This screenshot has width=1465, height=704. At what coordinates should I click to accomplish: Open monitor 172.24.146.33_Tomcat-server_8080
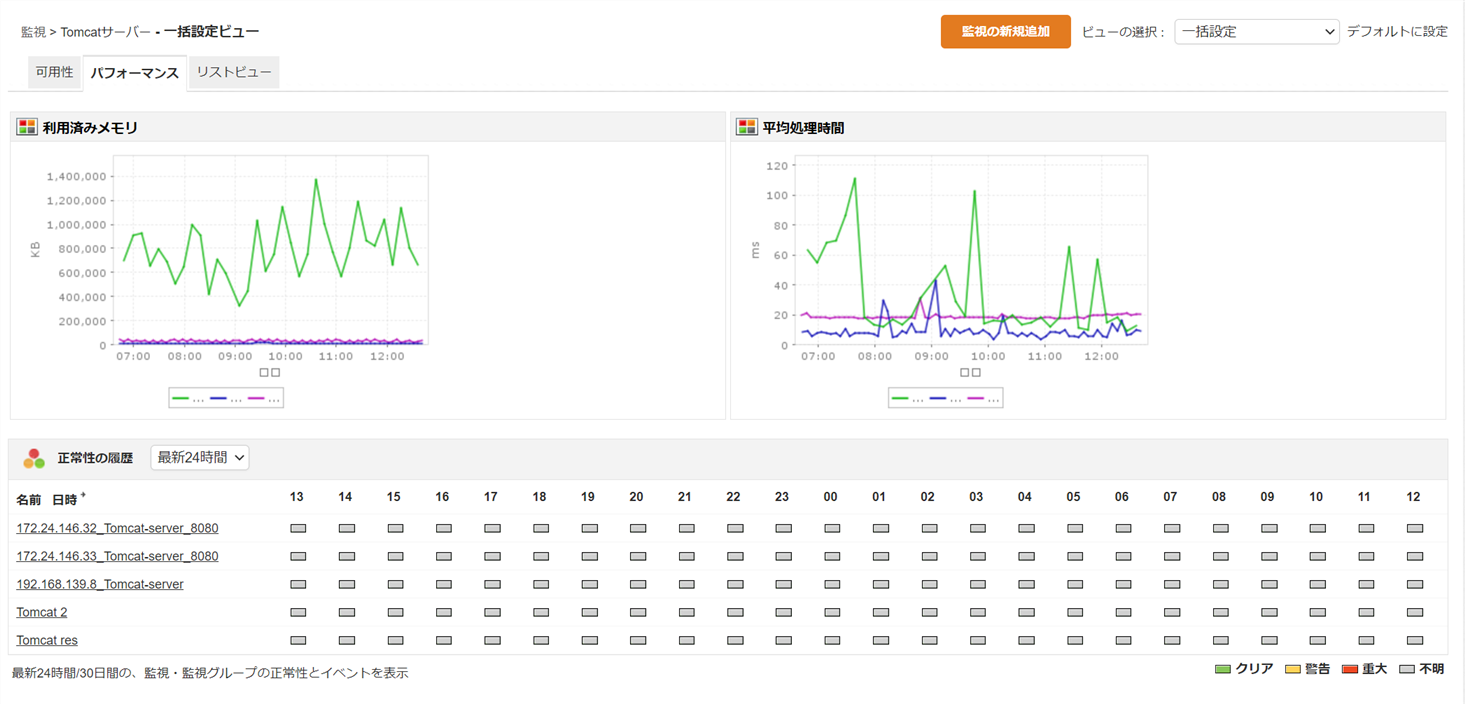[117, 556]
